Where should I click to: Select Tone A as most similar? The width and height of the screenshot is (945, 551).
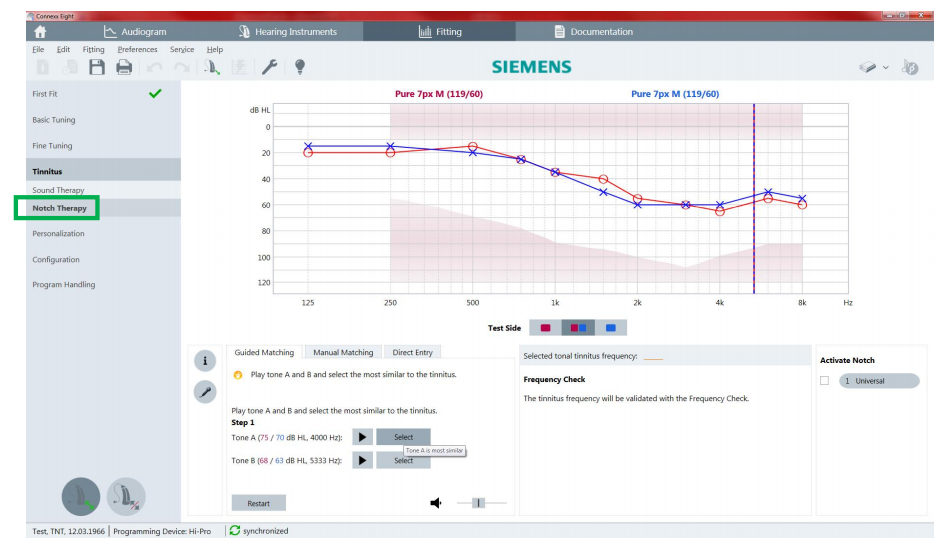point(403,437)
